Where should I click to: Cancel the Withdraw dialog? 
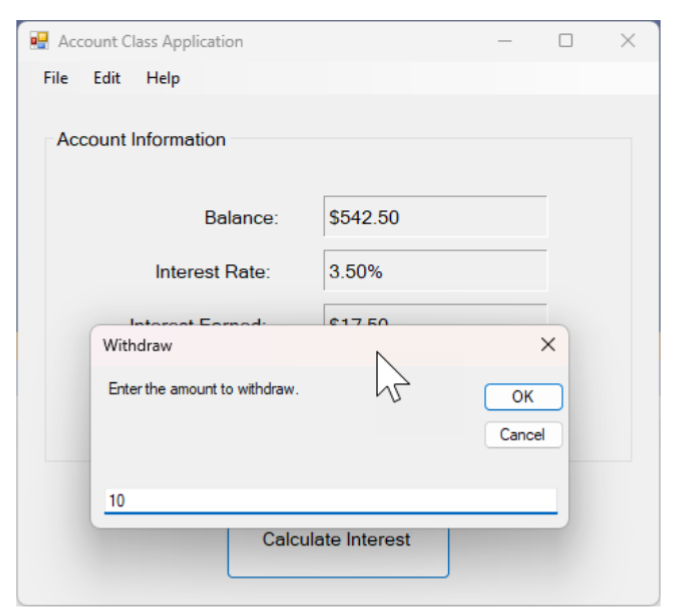tap(523, 434)
